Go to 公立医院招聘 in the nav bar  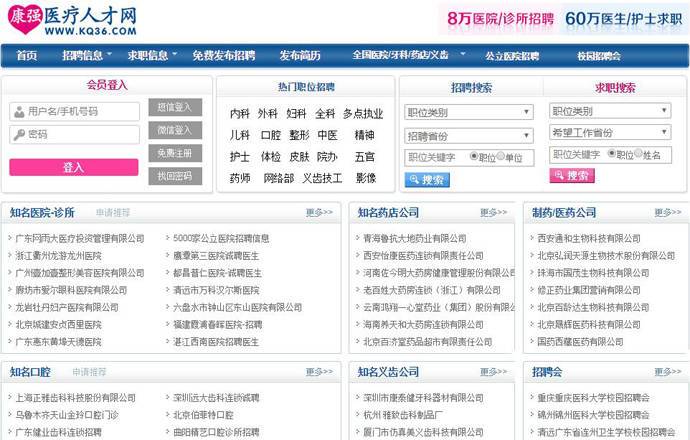pyautogui.click(x=512, y=56)
